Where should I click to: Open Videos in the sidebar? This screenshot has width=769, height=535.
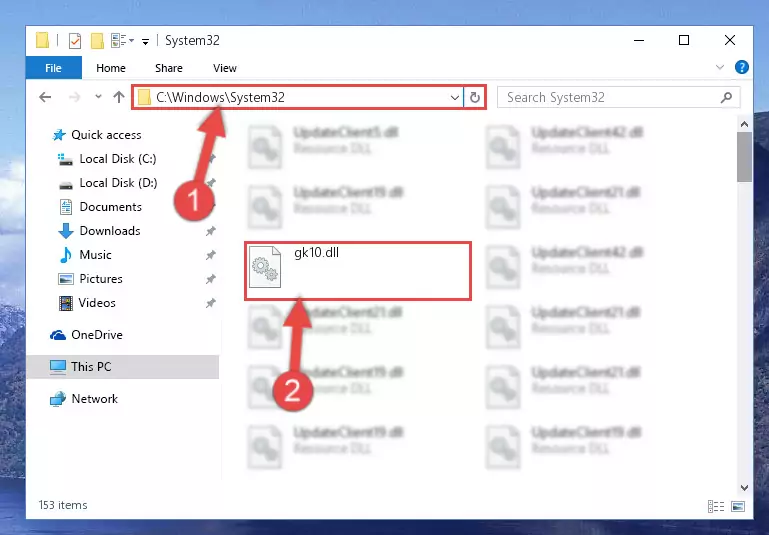tap(87, 303)
